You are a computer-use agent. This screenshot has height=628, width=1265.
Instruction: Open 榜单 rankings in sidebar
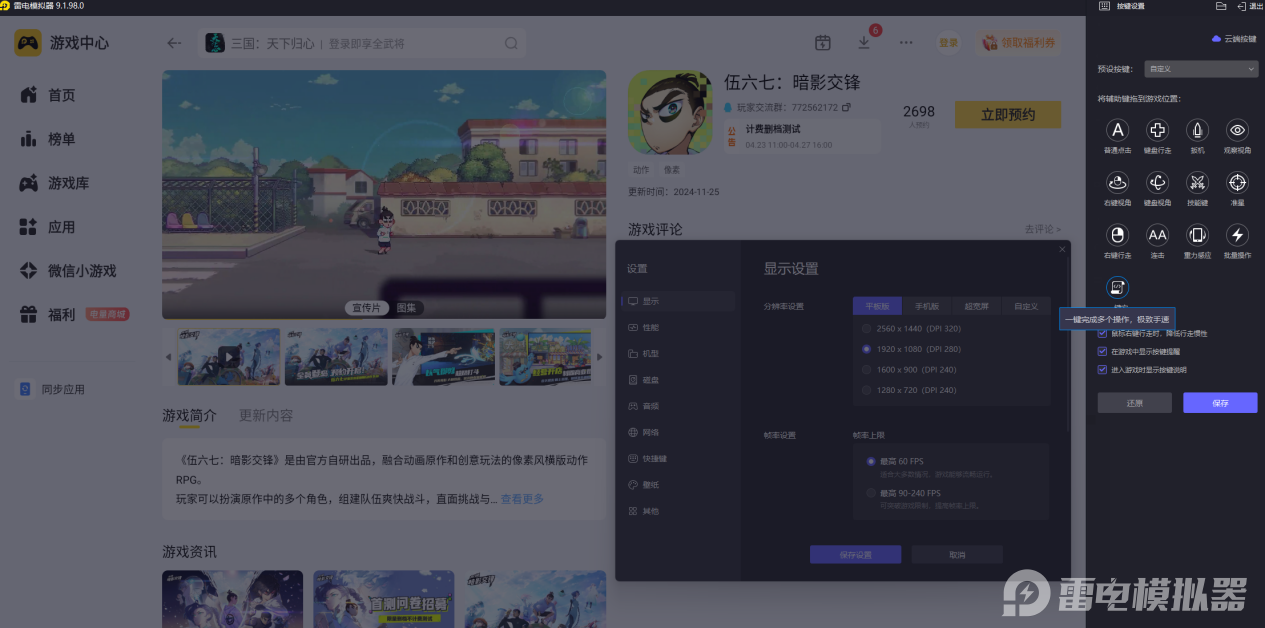pyautogui.click(x=62, y=139)
